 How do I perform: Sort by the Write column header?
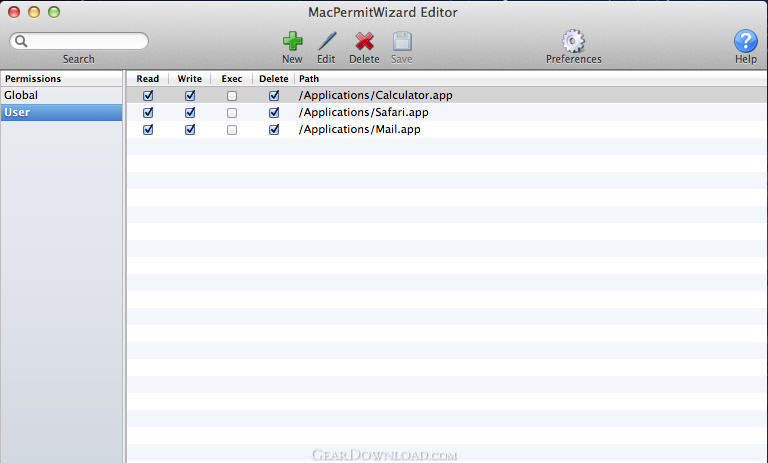pos(190,78)
